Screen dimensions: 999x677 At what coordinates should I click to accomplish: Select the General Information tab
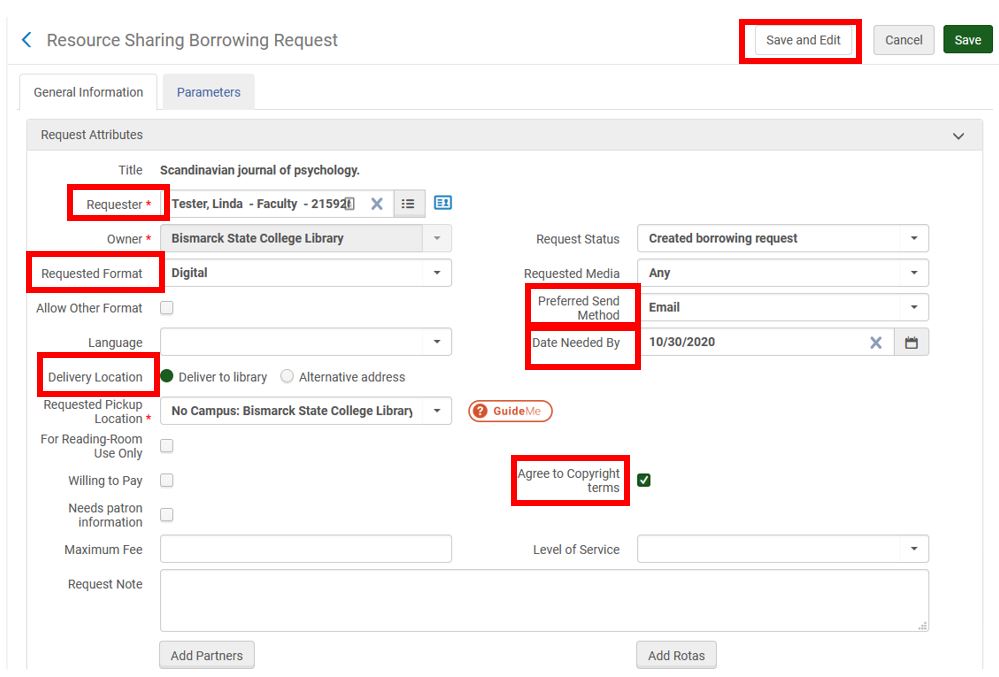point(87,91)
